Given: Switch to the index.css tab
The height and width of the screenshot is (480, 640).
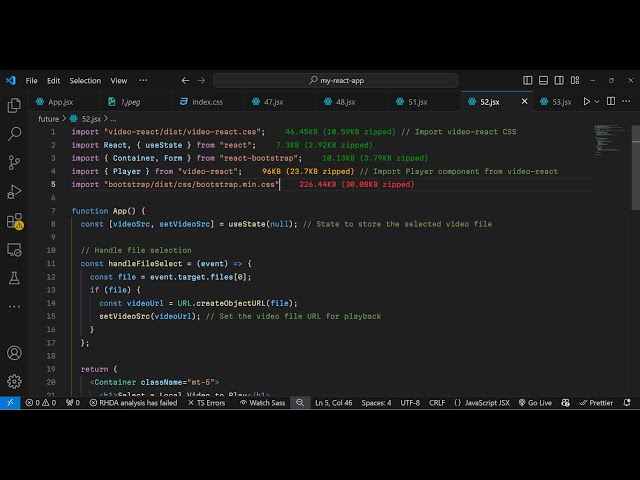Looking at the screenshot, I should (207, 101).
